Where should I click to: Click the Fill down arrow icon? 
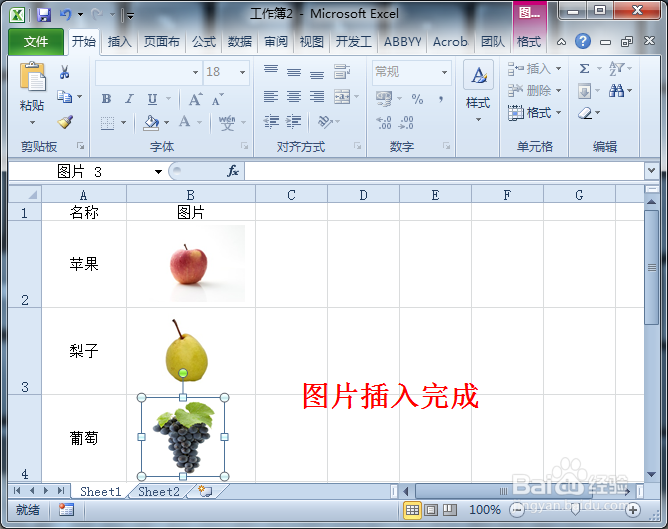585,91
